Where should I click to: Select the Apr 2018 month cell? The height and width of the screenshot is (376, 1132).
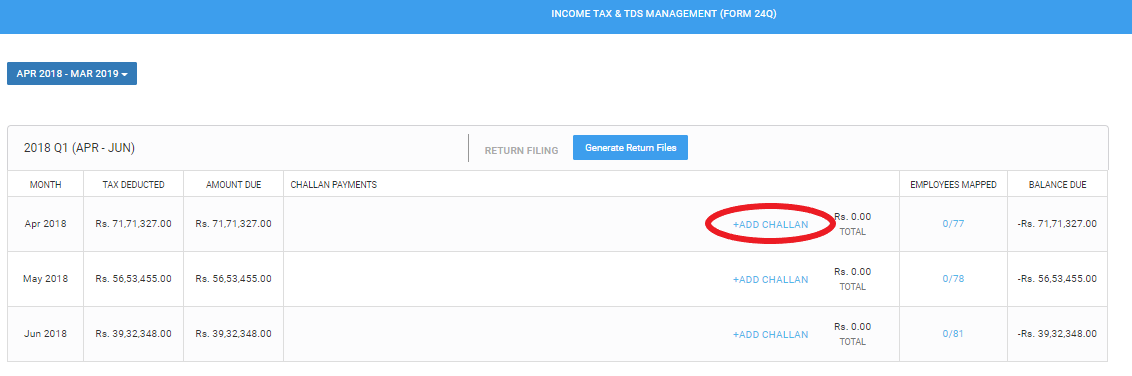(x=45, y=224)
